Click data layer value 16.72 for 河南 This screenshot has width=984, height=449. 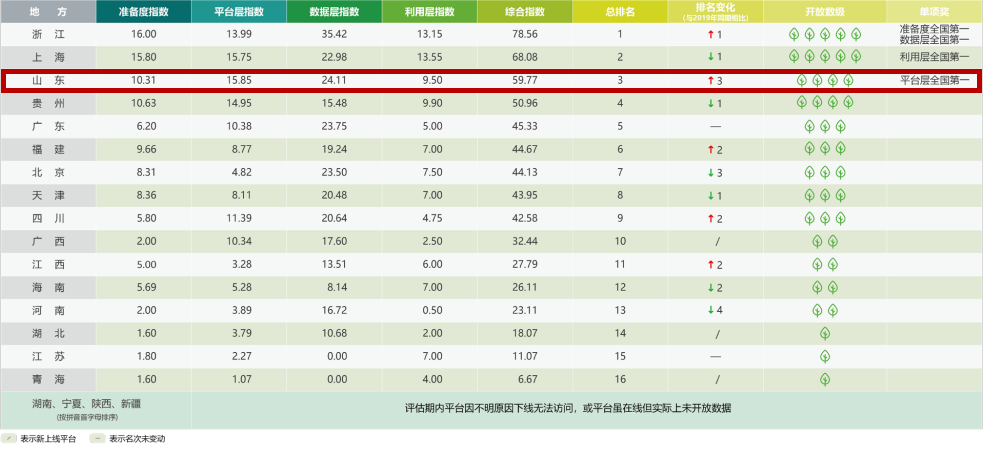pos(334,310)
